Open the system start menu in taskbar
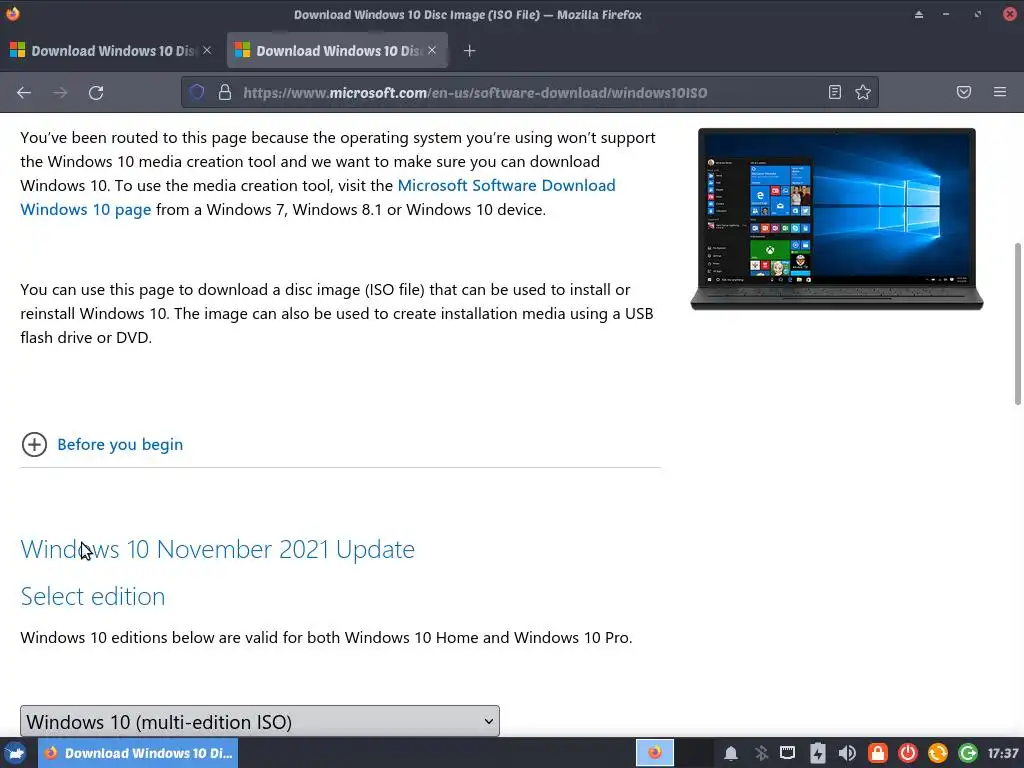The image size is (1024, 768). 15,753
